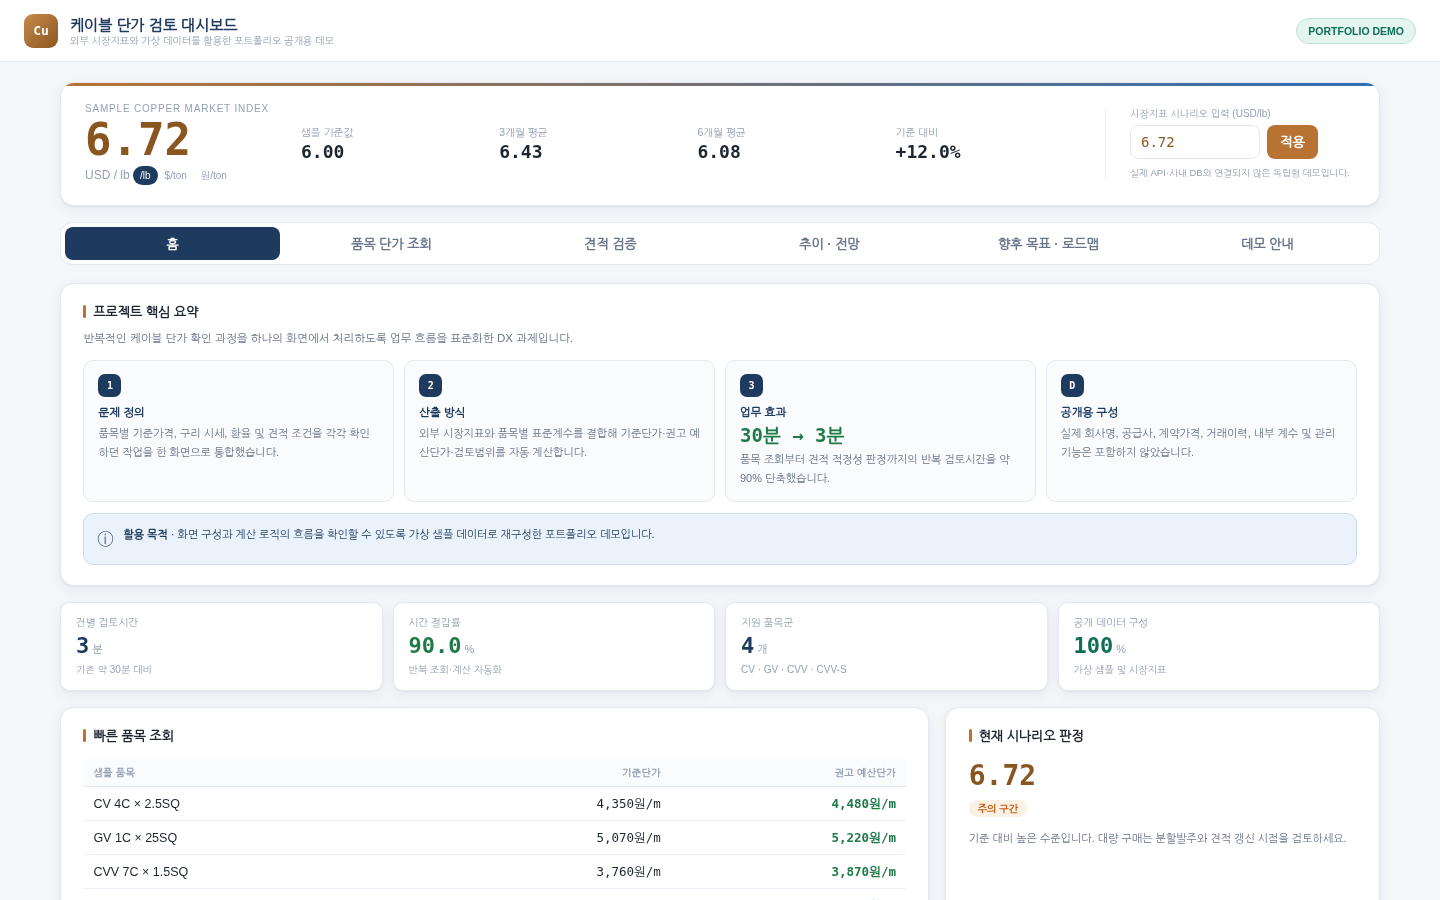This screenshot has height=900, width=1440.
Task: Click the number 1 badge on 문제 정의 card
Action: click(x=110, y=385)
